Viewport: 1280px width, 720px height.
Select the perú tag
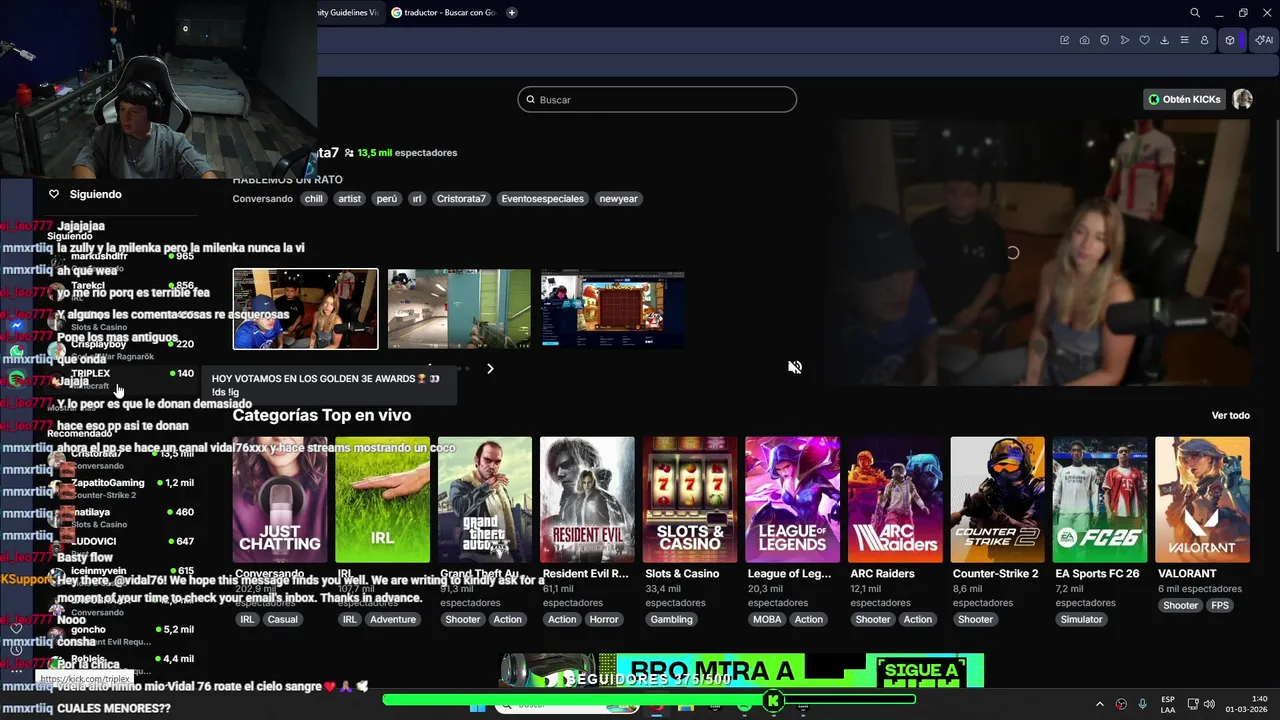387,199
